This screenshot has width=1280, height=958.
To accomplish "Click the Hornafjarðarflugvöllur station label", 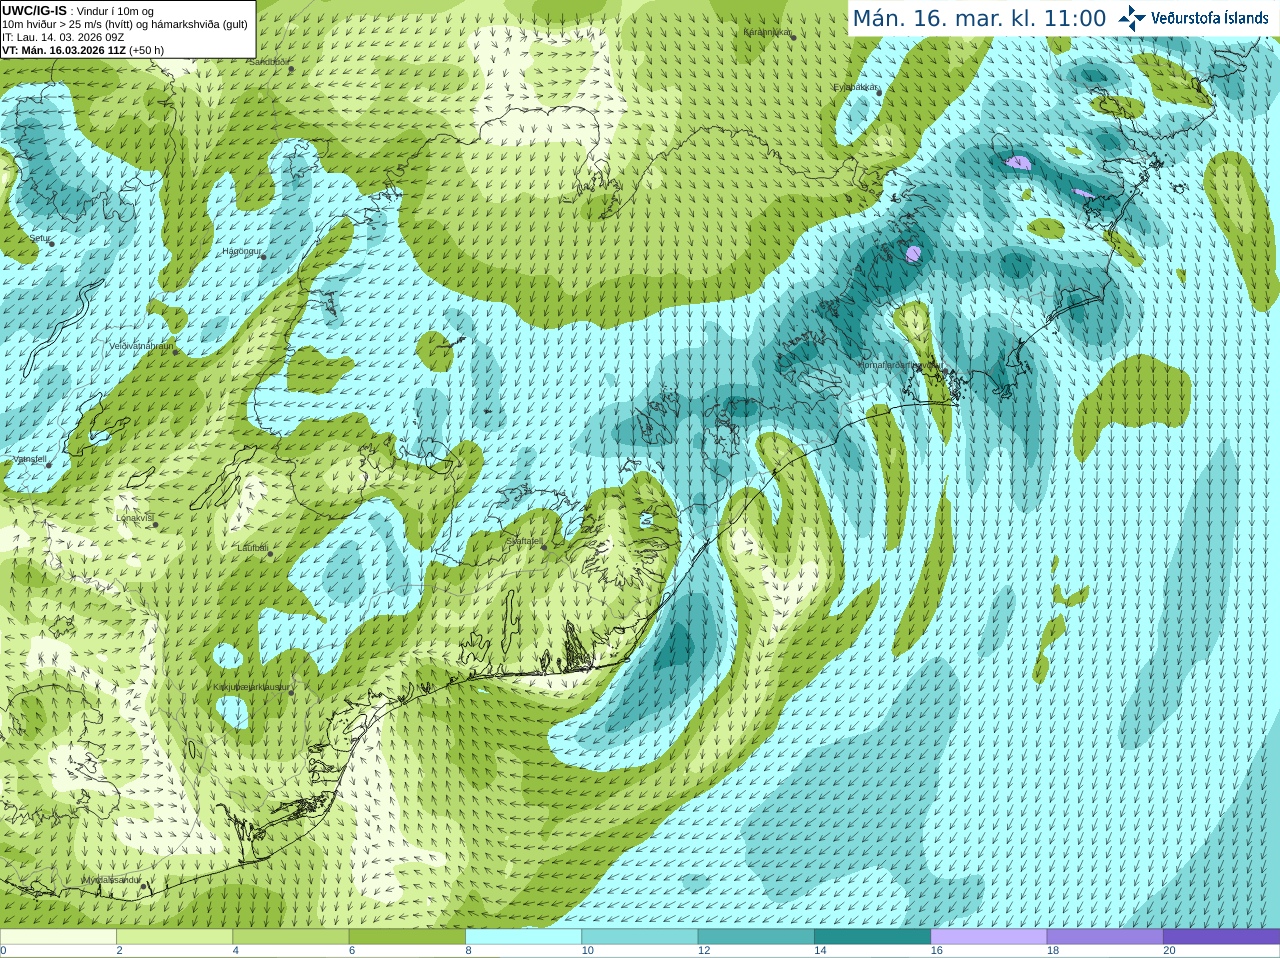I will point(899,365).
